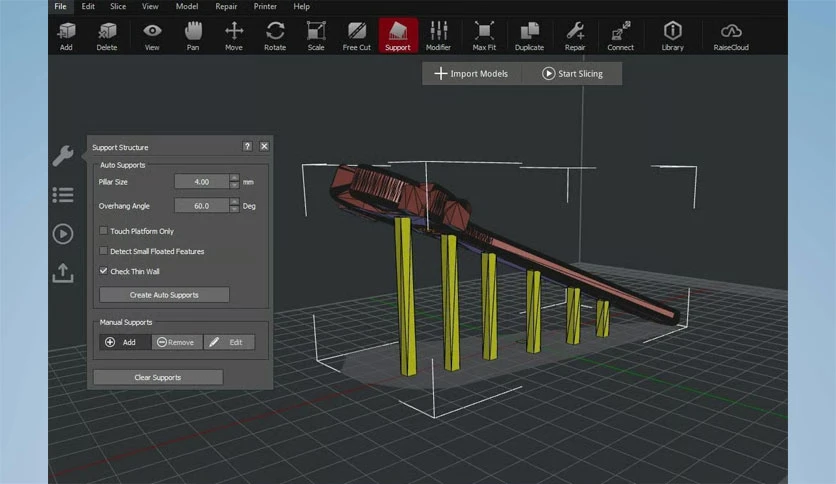
Task: Open the File menu
Action: click(60, 6)
